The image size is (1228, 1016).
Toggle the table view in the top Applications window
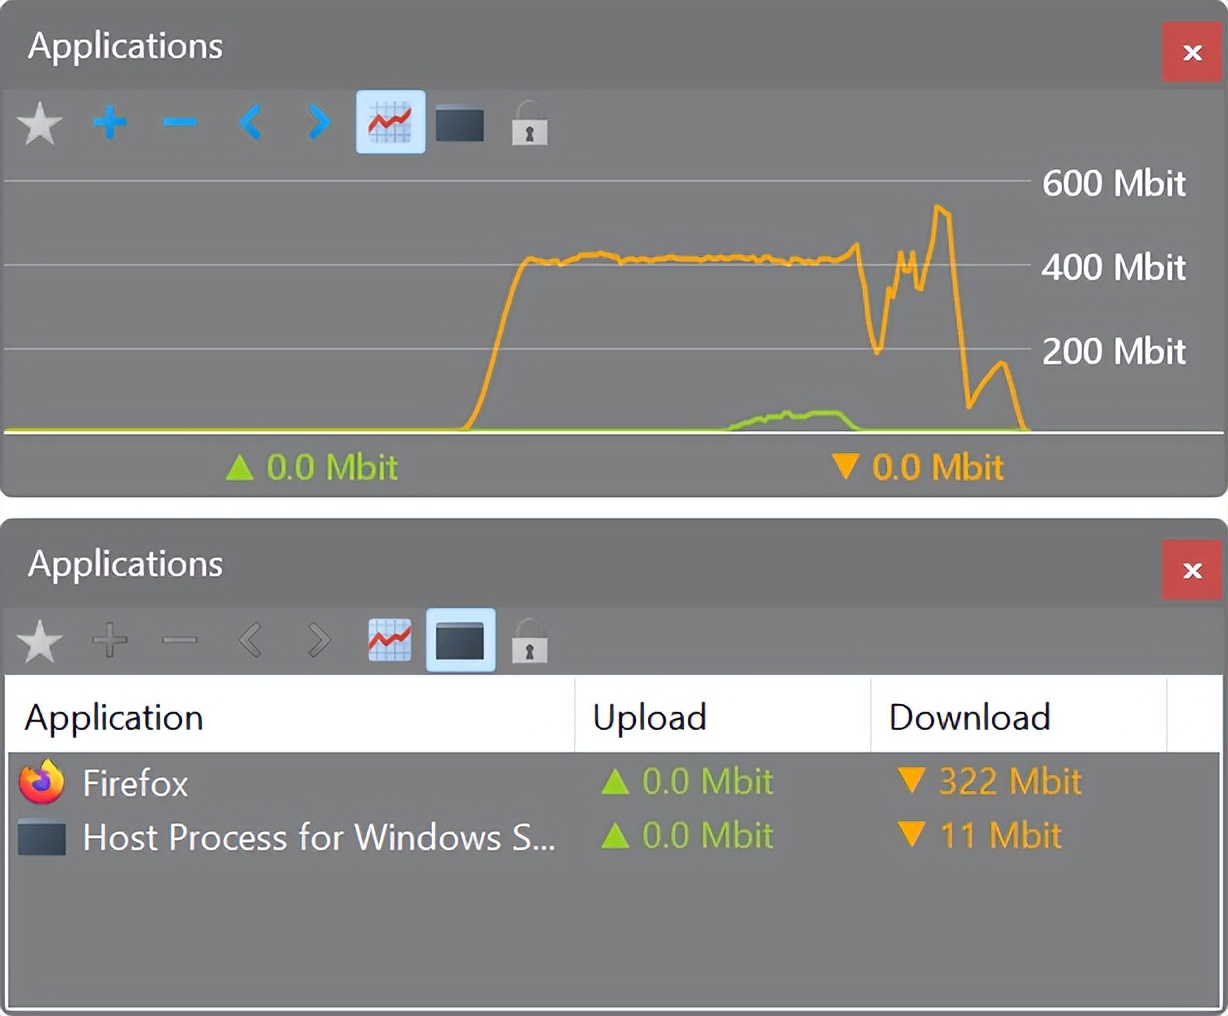[x=459, y=123]
